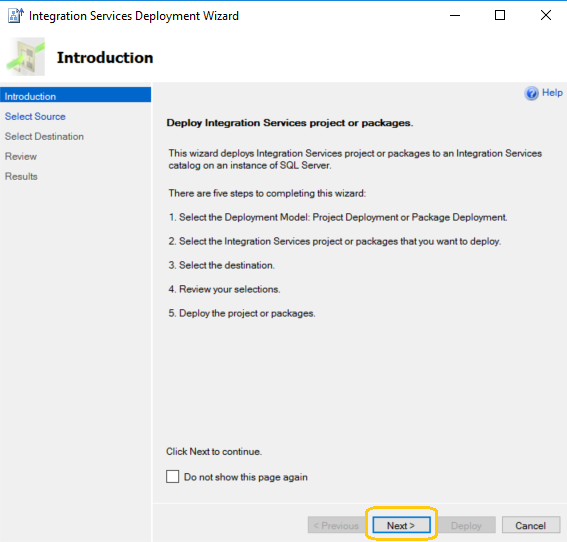Click the 'Do not show this page again' label text
This screenshot has width=567, height=542.
(246, 477)
